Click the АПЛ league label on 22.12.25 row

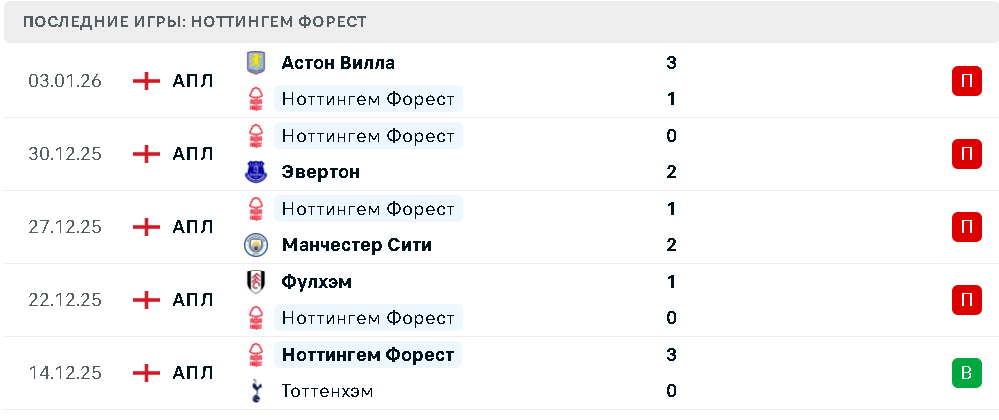click(x=192, y=300)
